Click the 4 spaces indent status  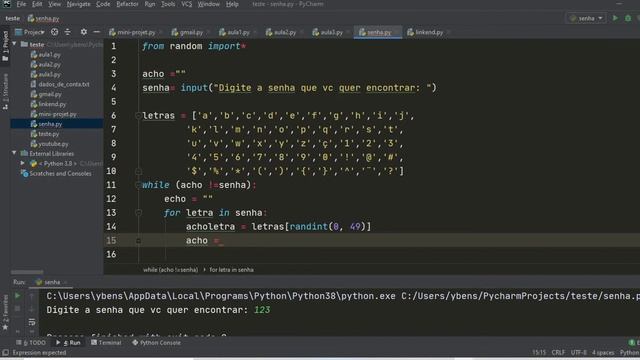[x=603, y=353]
